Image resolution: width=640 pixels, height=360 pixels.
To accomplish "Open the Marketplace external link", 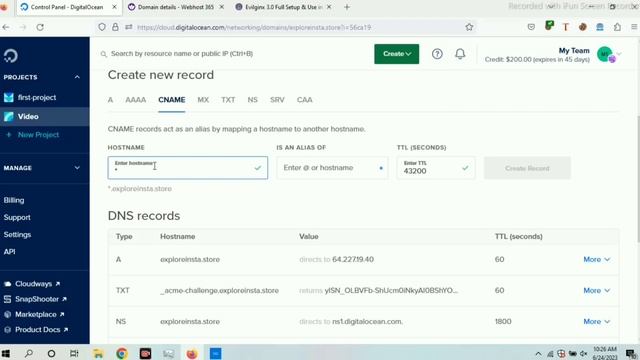I will 34,314.
